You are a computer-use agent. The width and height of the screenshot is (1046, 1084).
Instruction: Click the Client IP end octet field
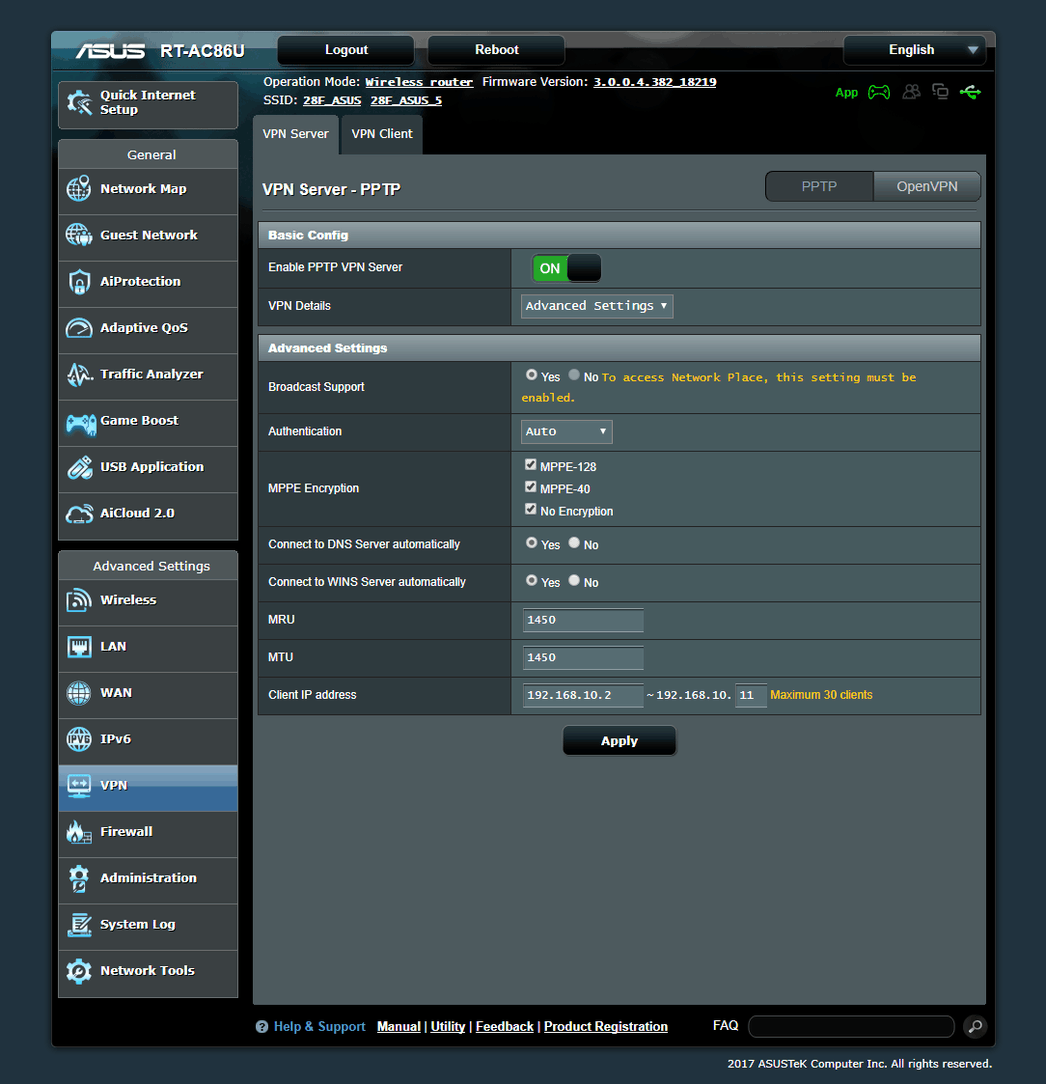pyautogui.click(x=751, y=695)
